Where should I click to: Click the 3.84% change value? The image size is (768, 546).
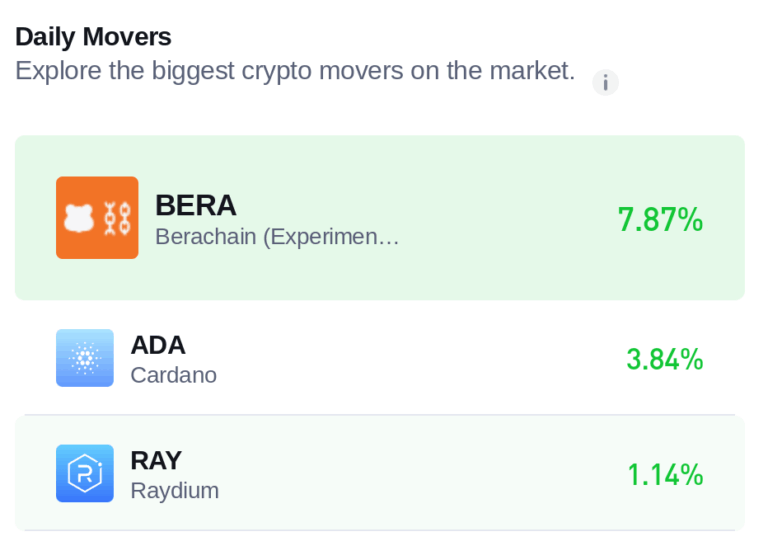click(665, 359)
